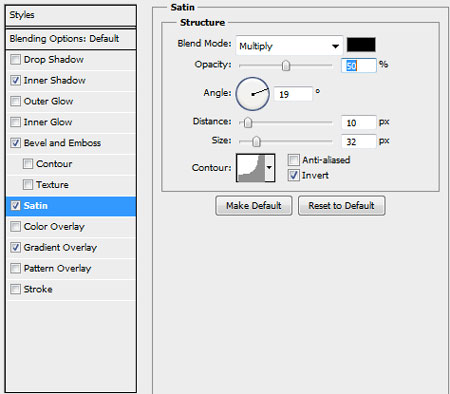Click the Distance value field
Screen dimensions: 450x394
[x=359, y=123]
